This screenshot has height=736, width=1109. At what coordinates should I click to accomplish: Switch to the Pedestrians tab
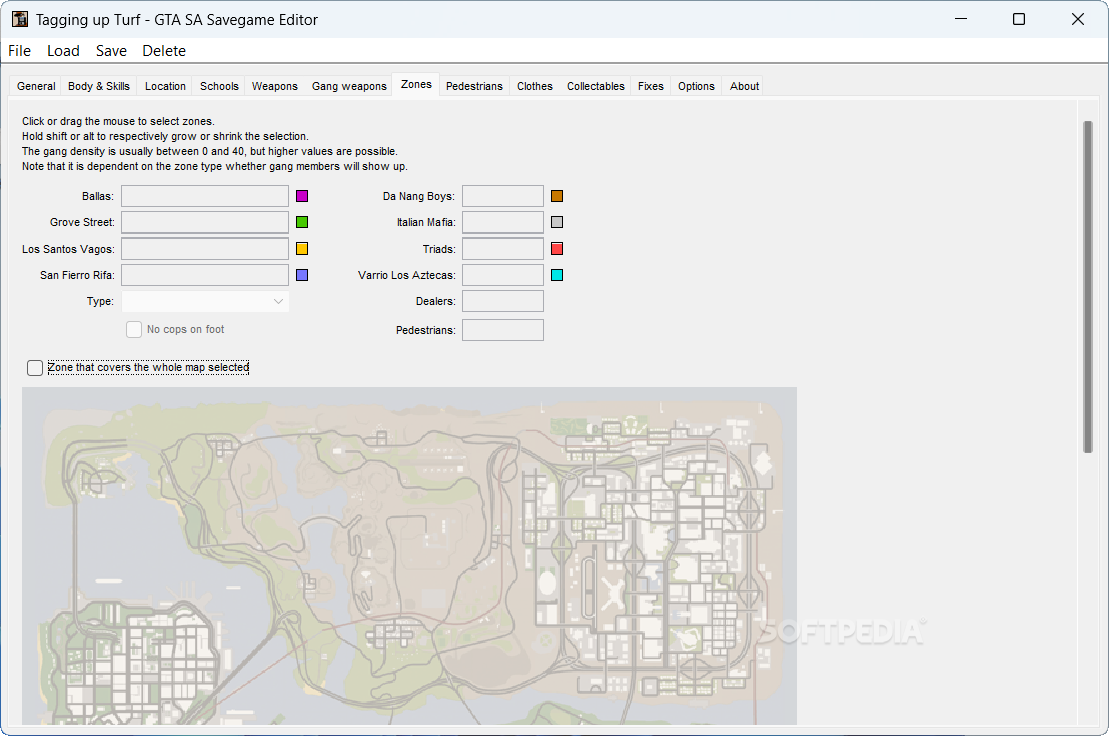coord(474,86)
